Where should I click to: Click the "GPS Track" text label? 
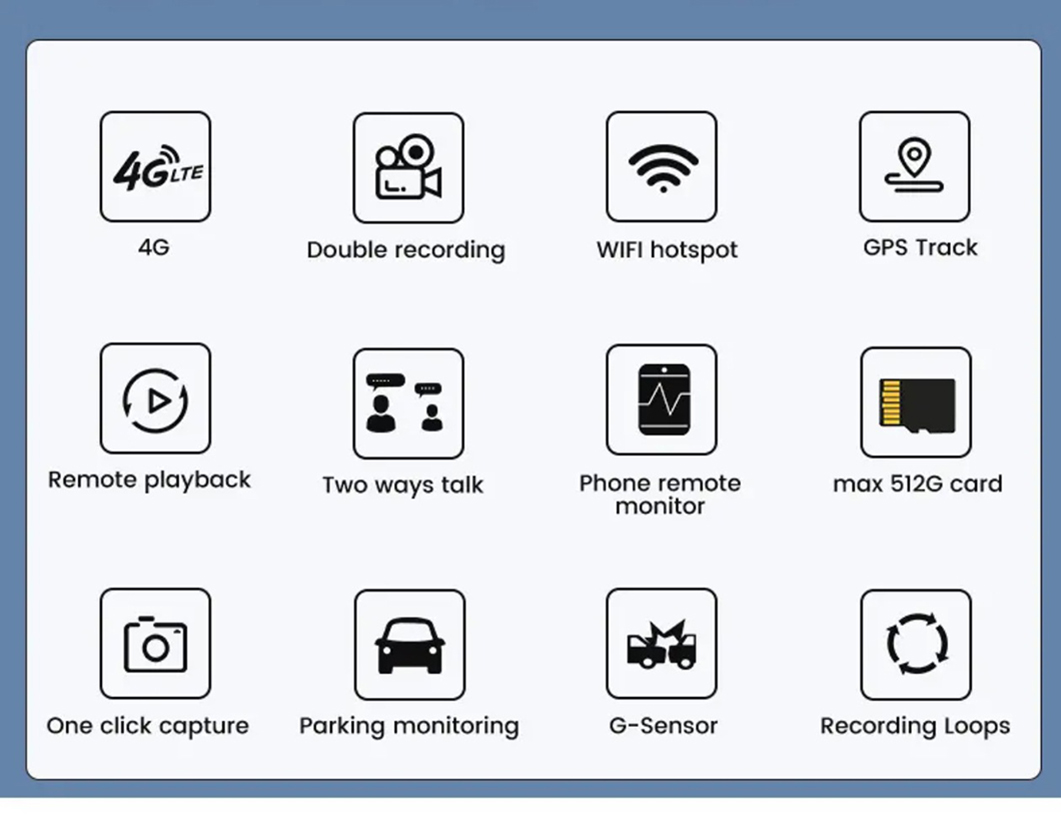click(920, 248)
